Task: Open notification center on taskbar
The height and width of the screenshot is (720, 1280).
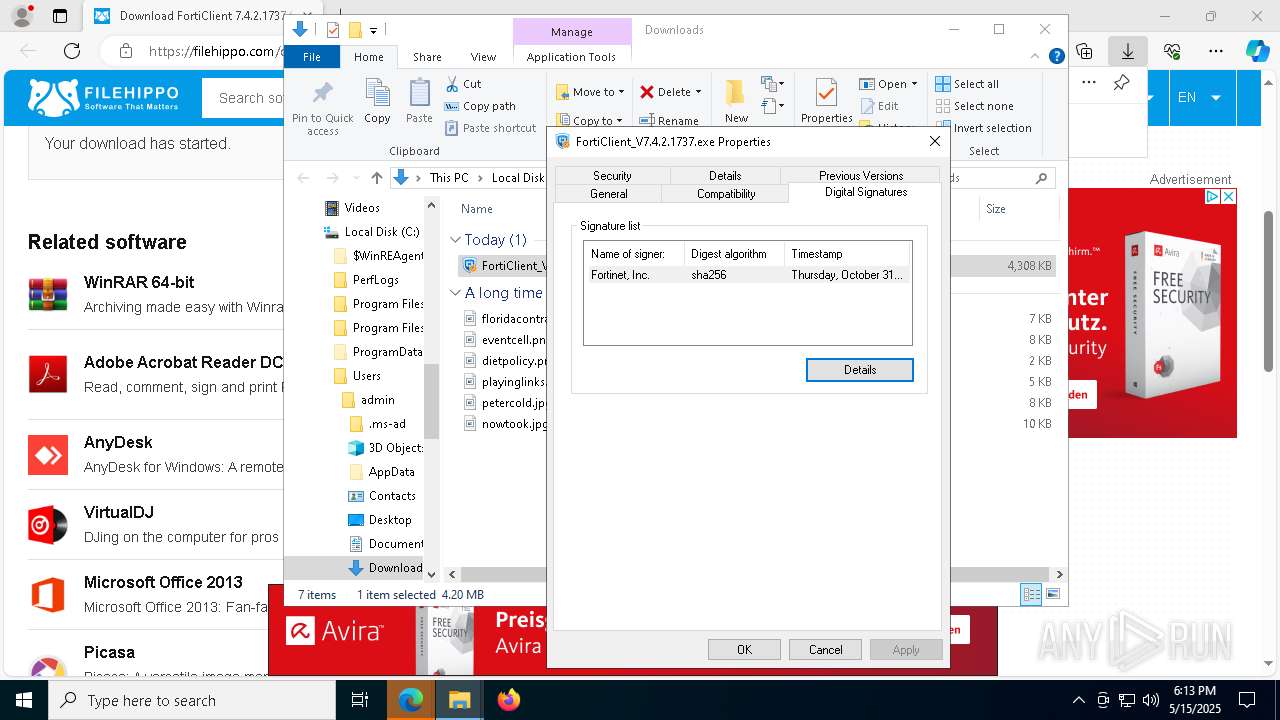Action: click(1247, 700)
